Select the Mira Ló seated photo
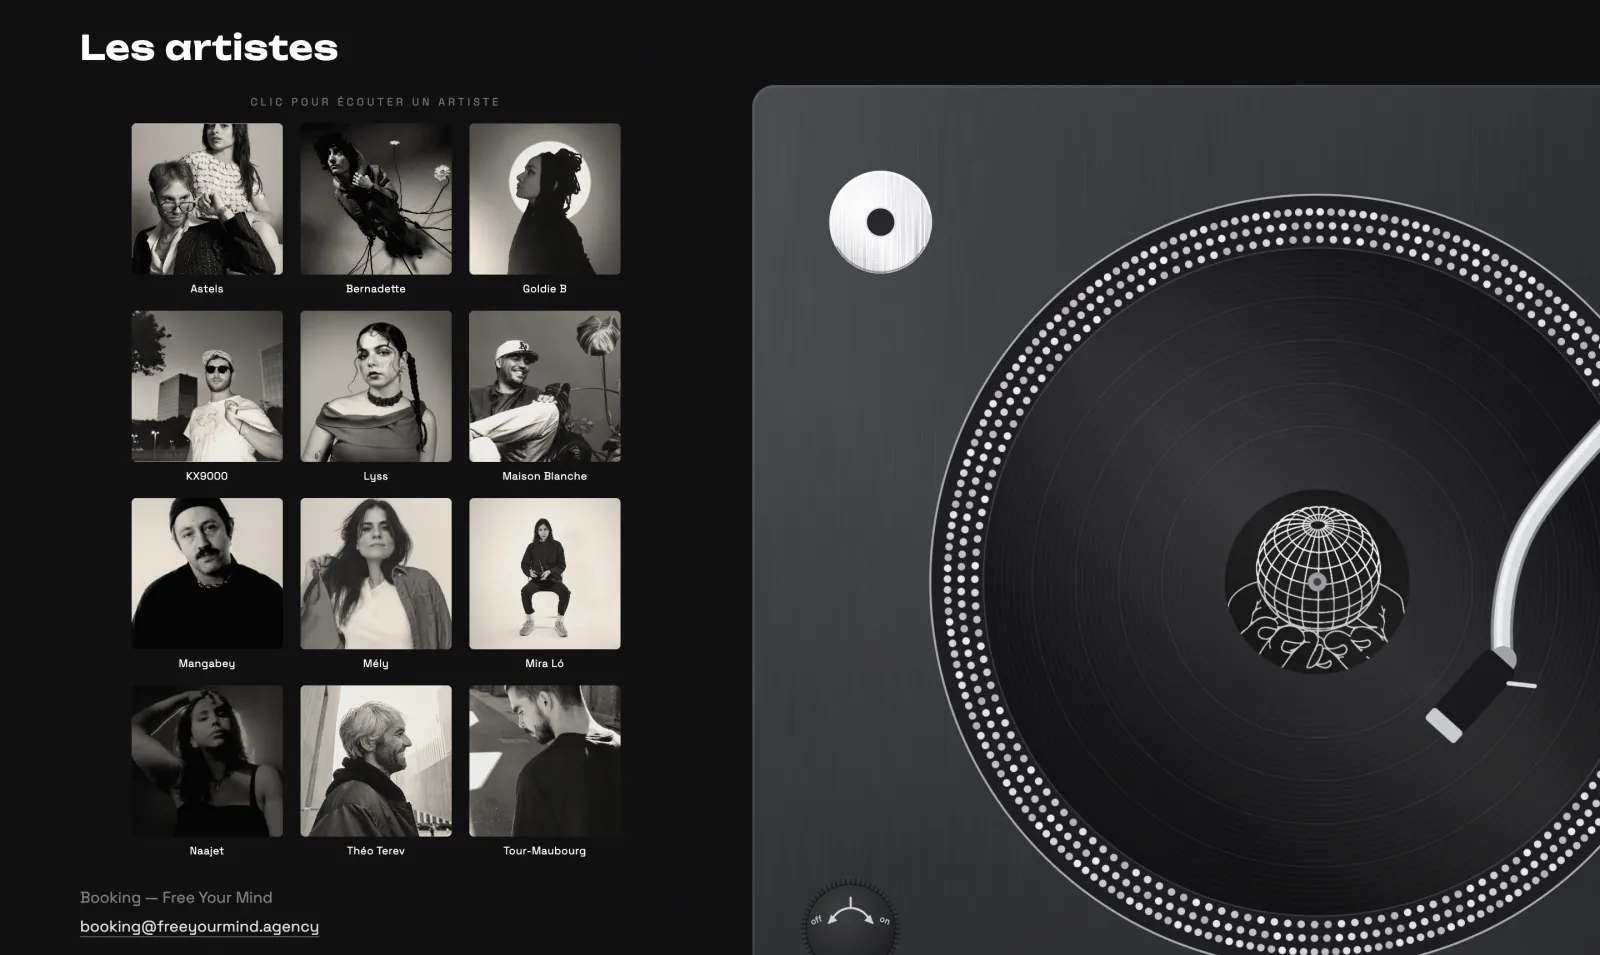 pos(545,574)
